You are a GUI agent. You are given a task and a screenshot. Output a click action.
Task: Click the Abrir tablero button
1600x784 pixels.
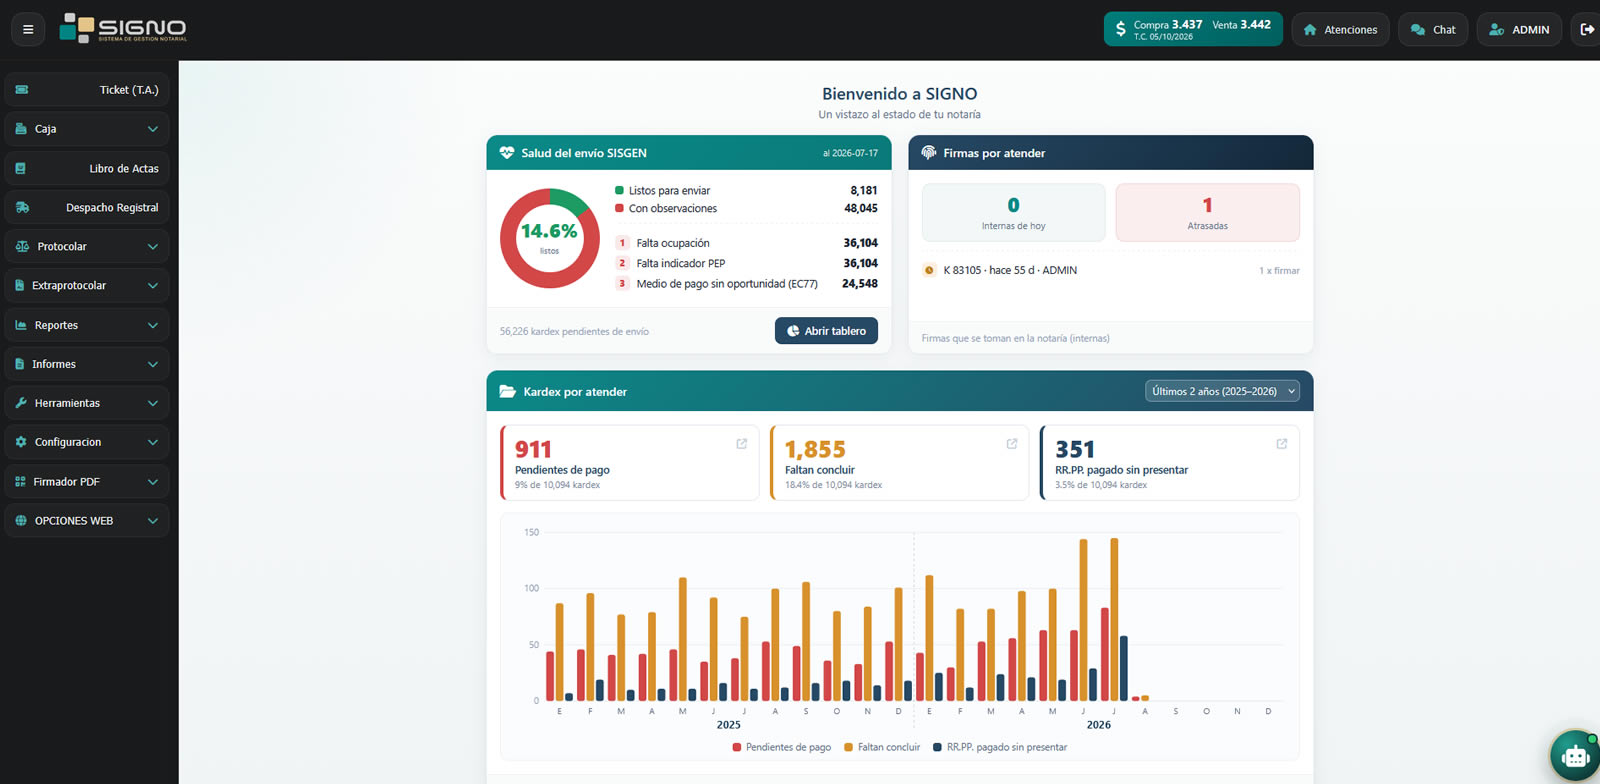click(x=826, y=331)
